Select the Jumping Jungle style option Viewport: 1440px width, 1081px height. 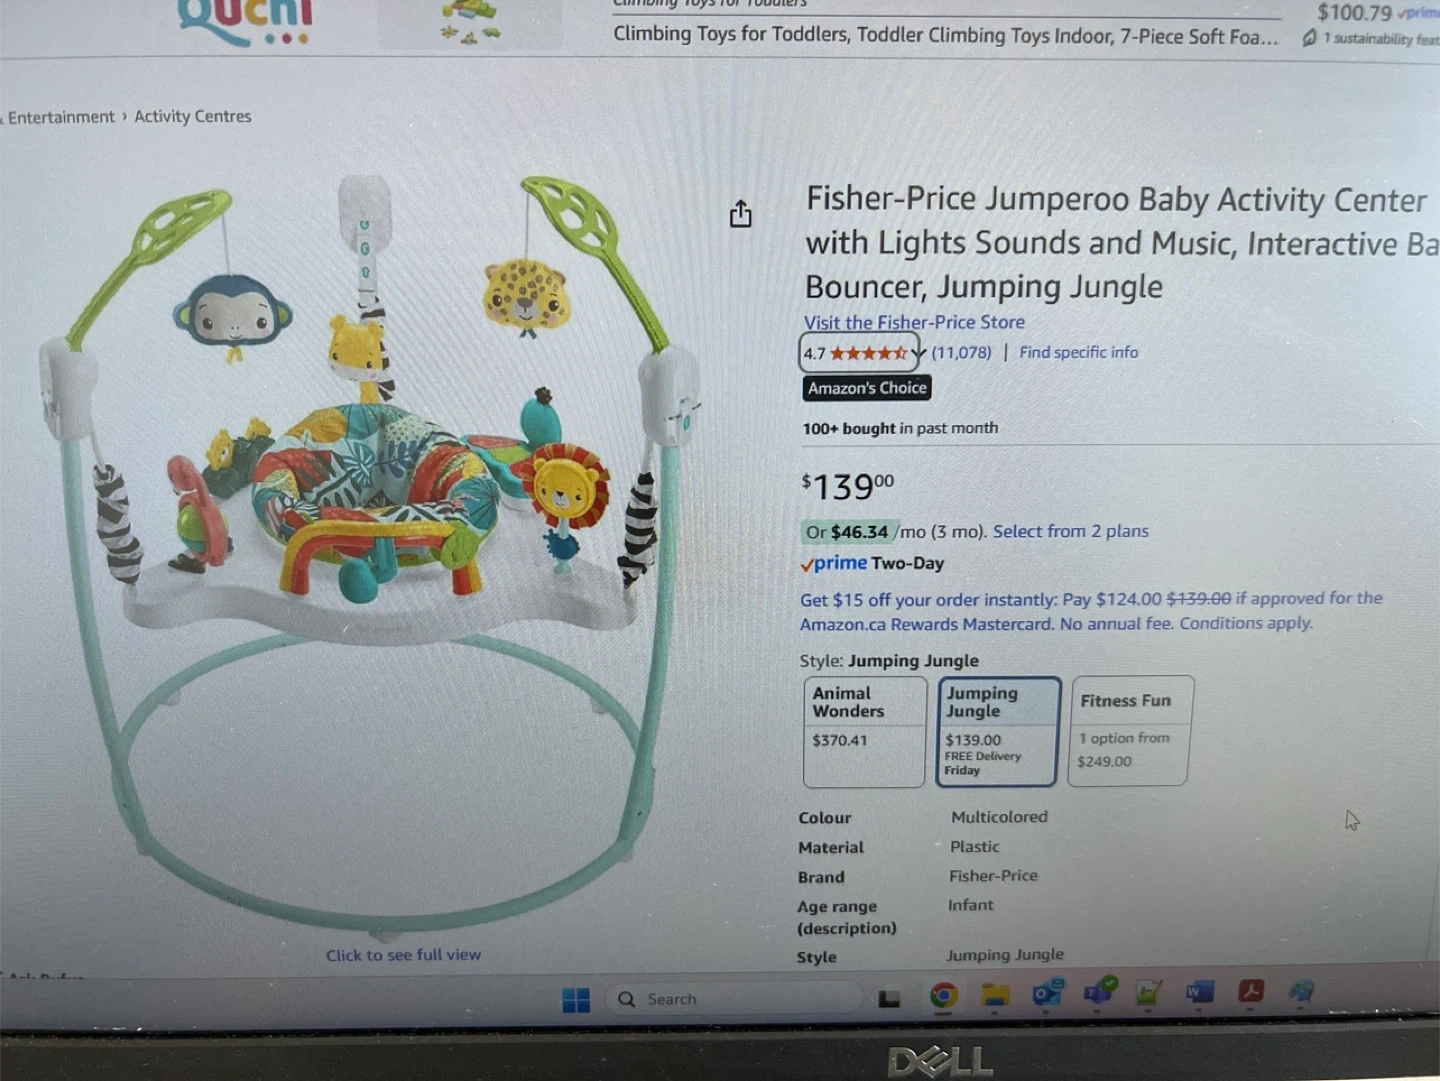998,732
